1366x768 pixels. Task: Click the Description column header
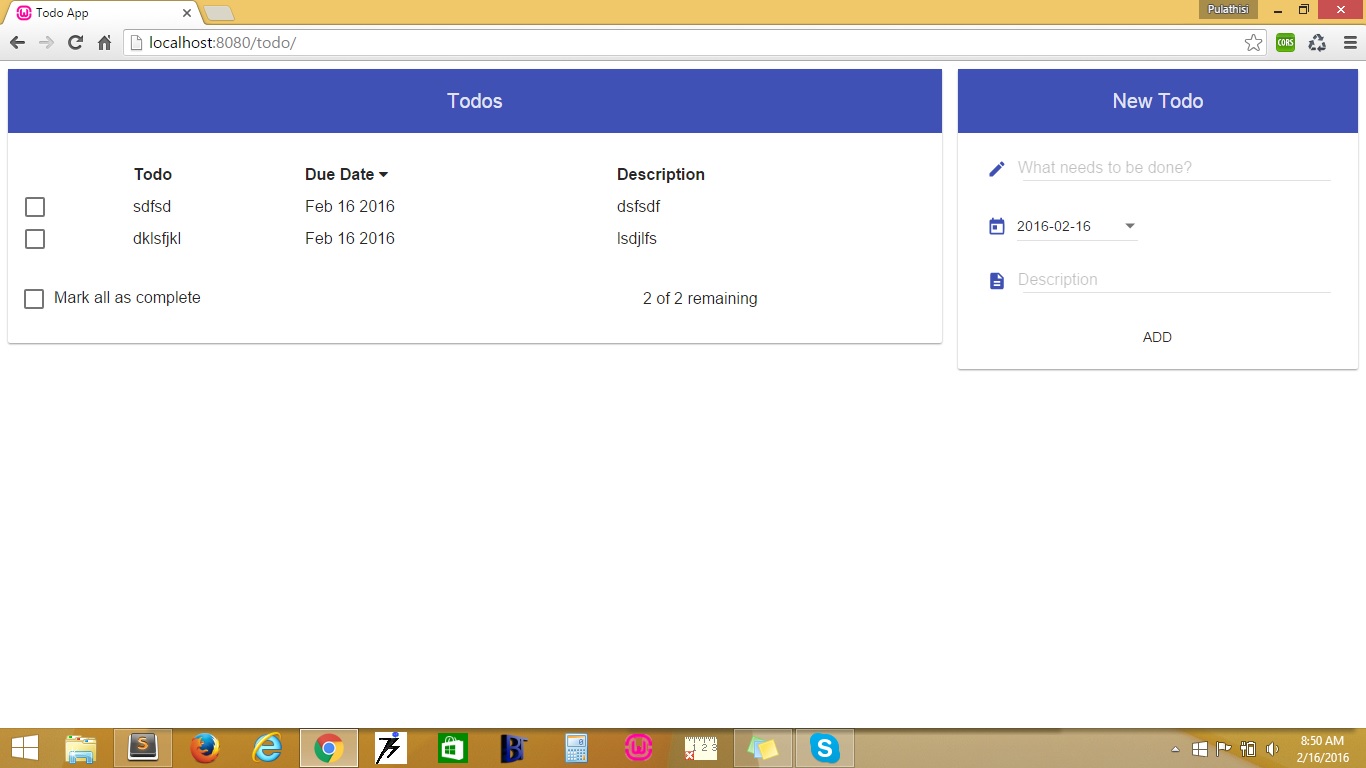[661, 174]
